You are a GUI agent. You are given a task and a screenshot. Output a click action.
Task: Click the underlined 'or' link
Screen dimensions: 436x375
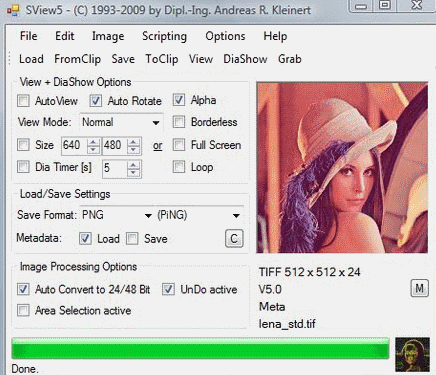point(157,146)
